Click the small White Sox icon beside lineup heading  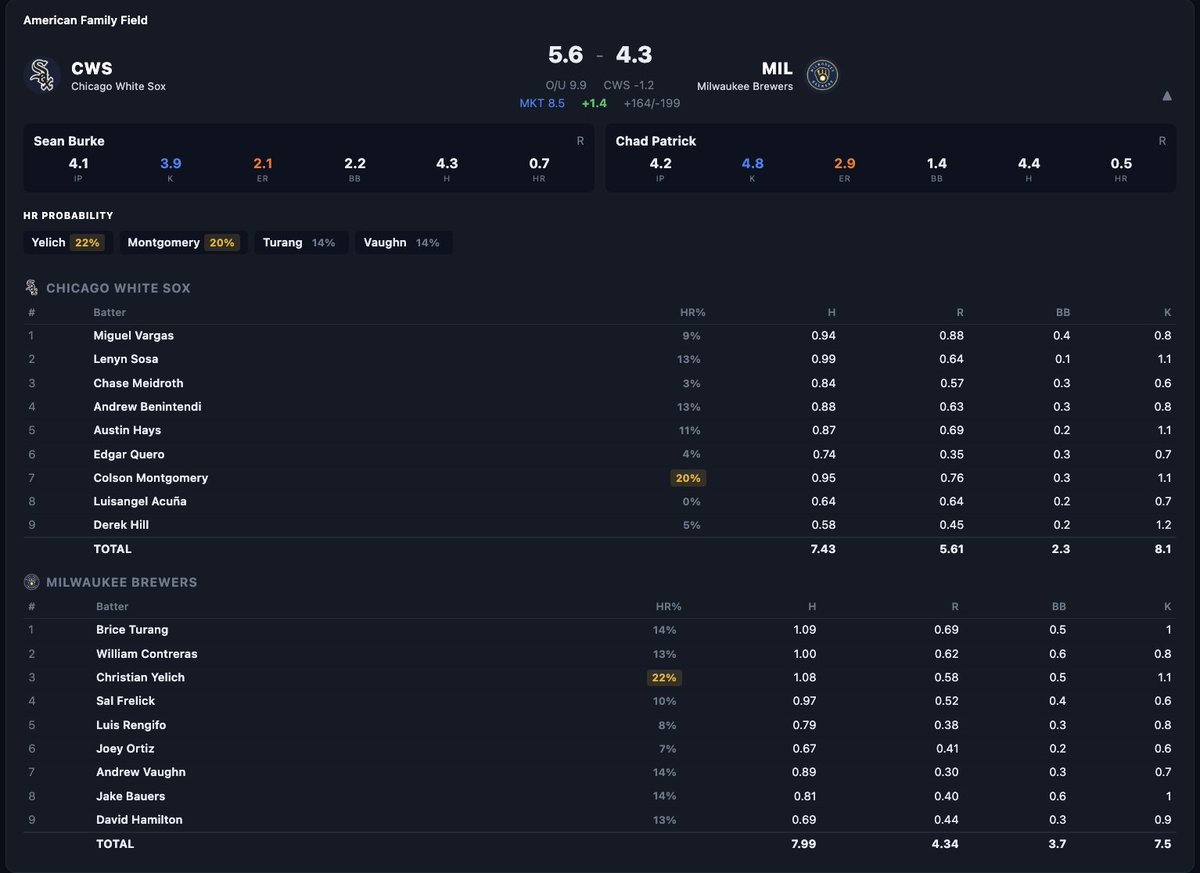point(32,288)
